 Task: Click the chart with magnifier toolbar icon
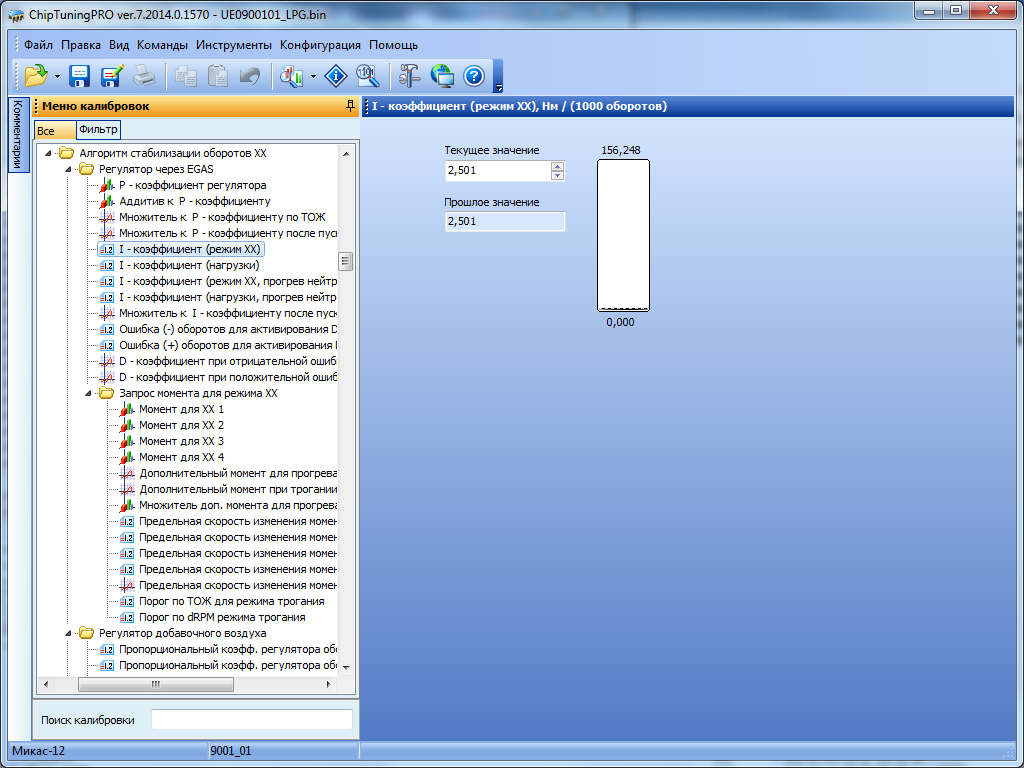click(x=292, y=76)
